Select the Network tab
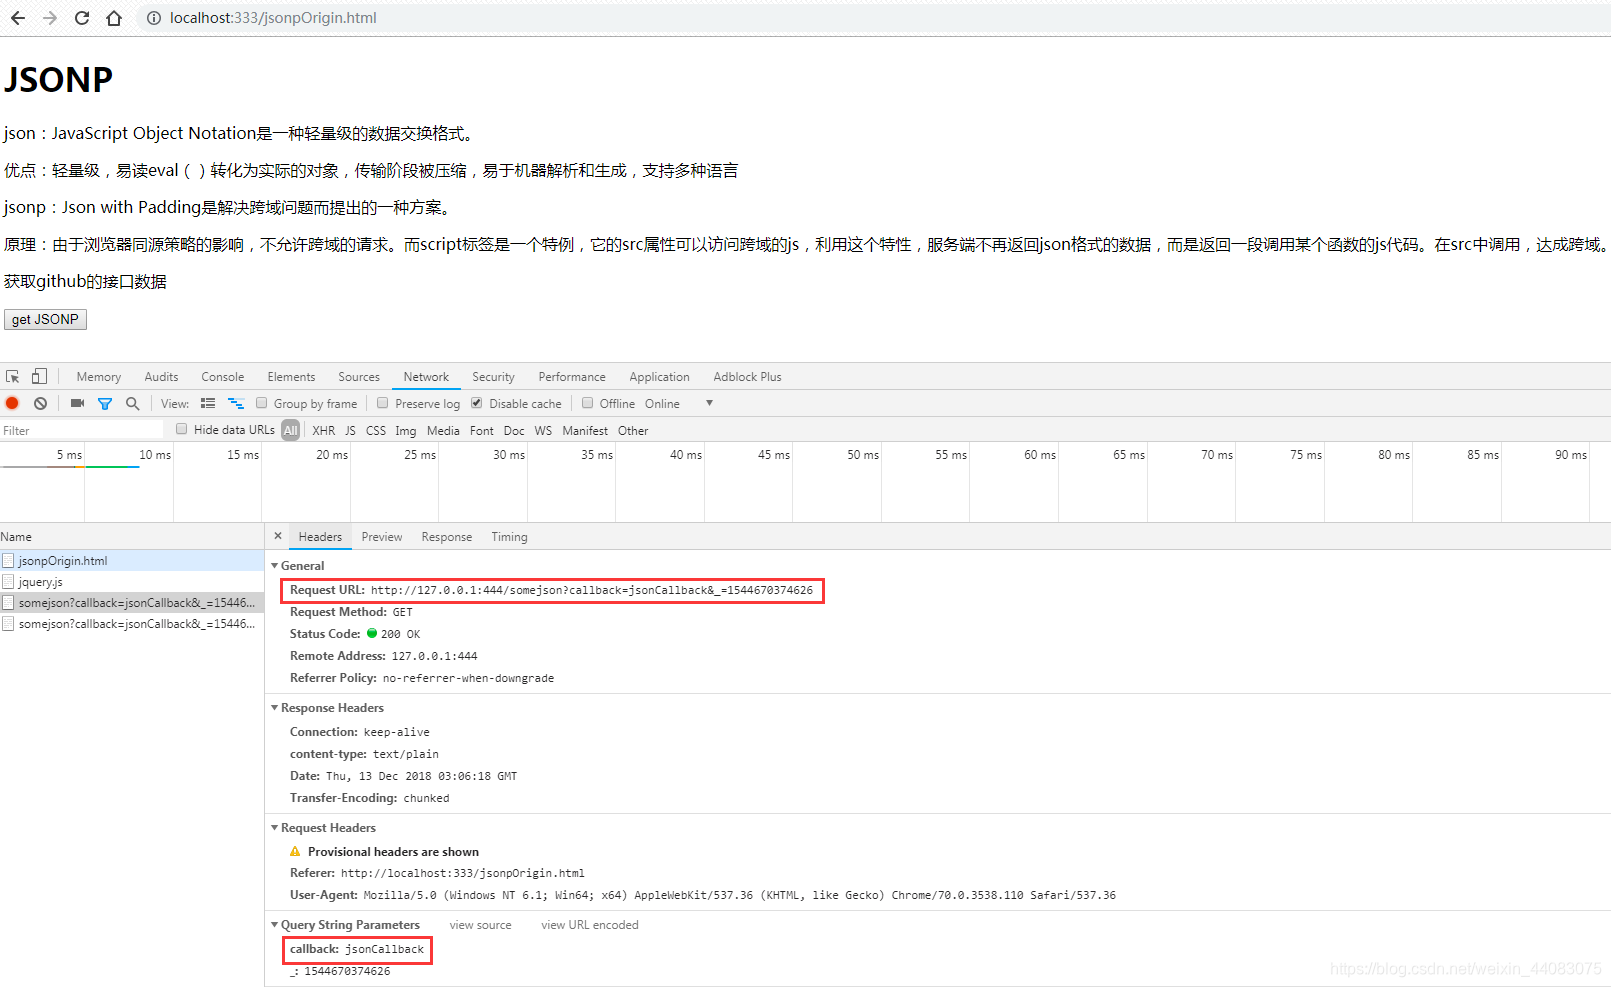 pos(426,377)
